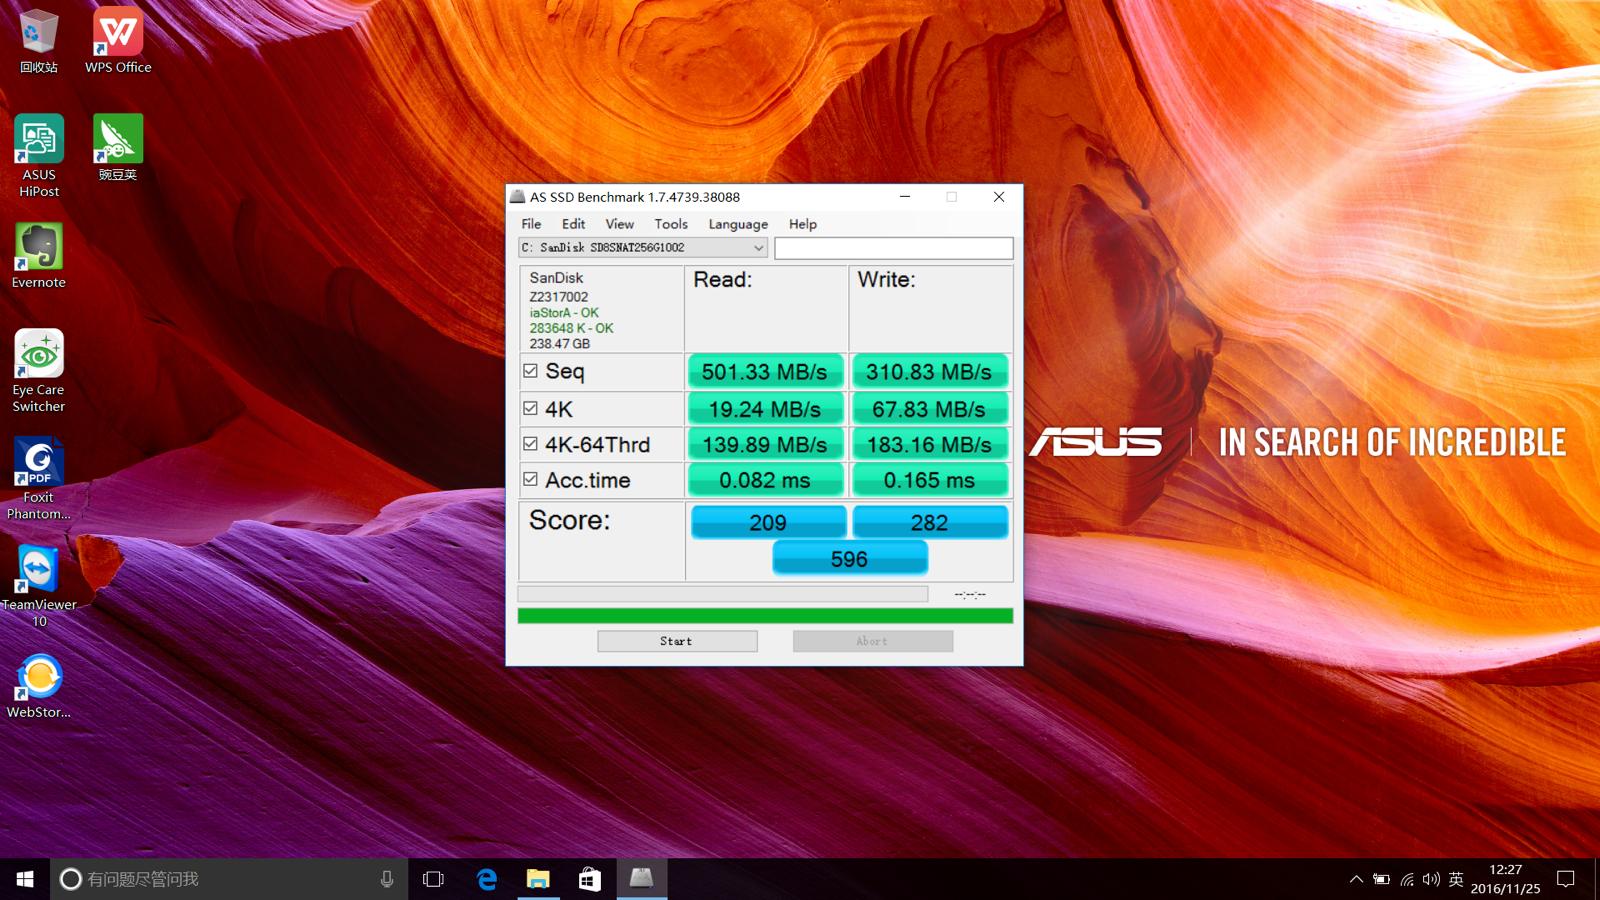Open the Language menu
This screenshot has width=1600, height=900.
(x=738, y=224)
